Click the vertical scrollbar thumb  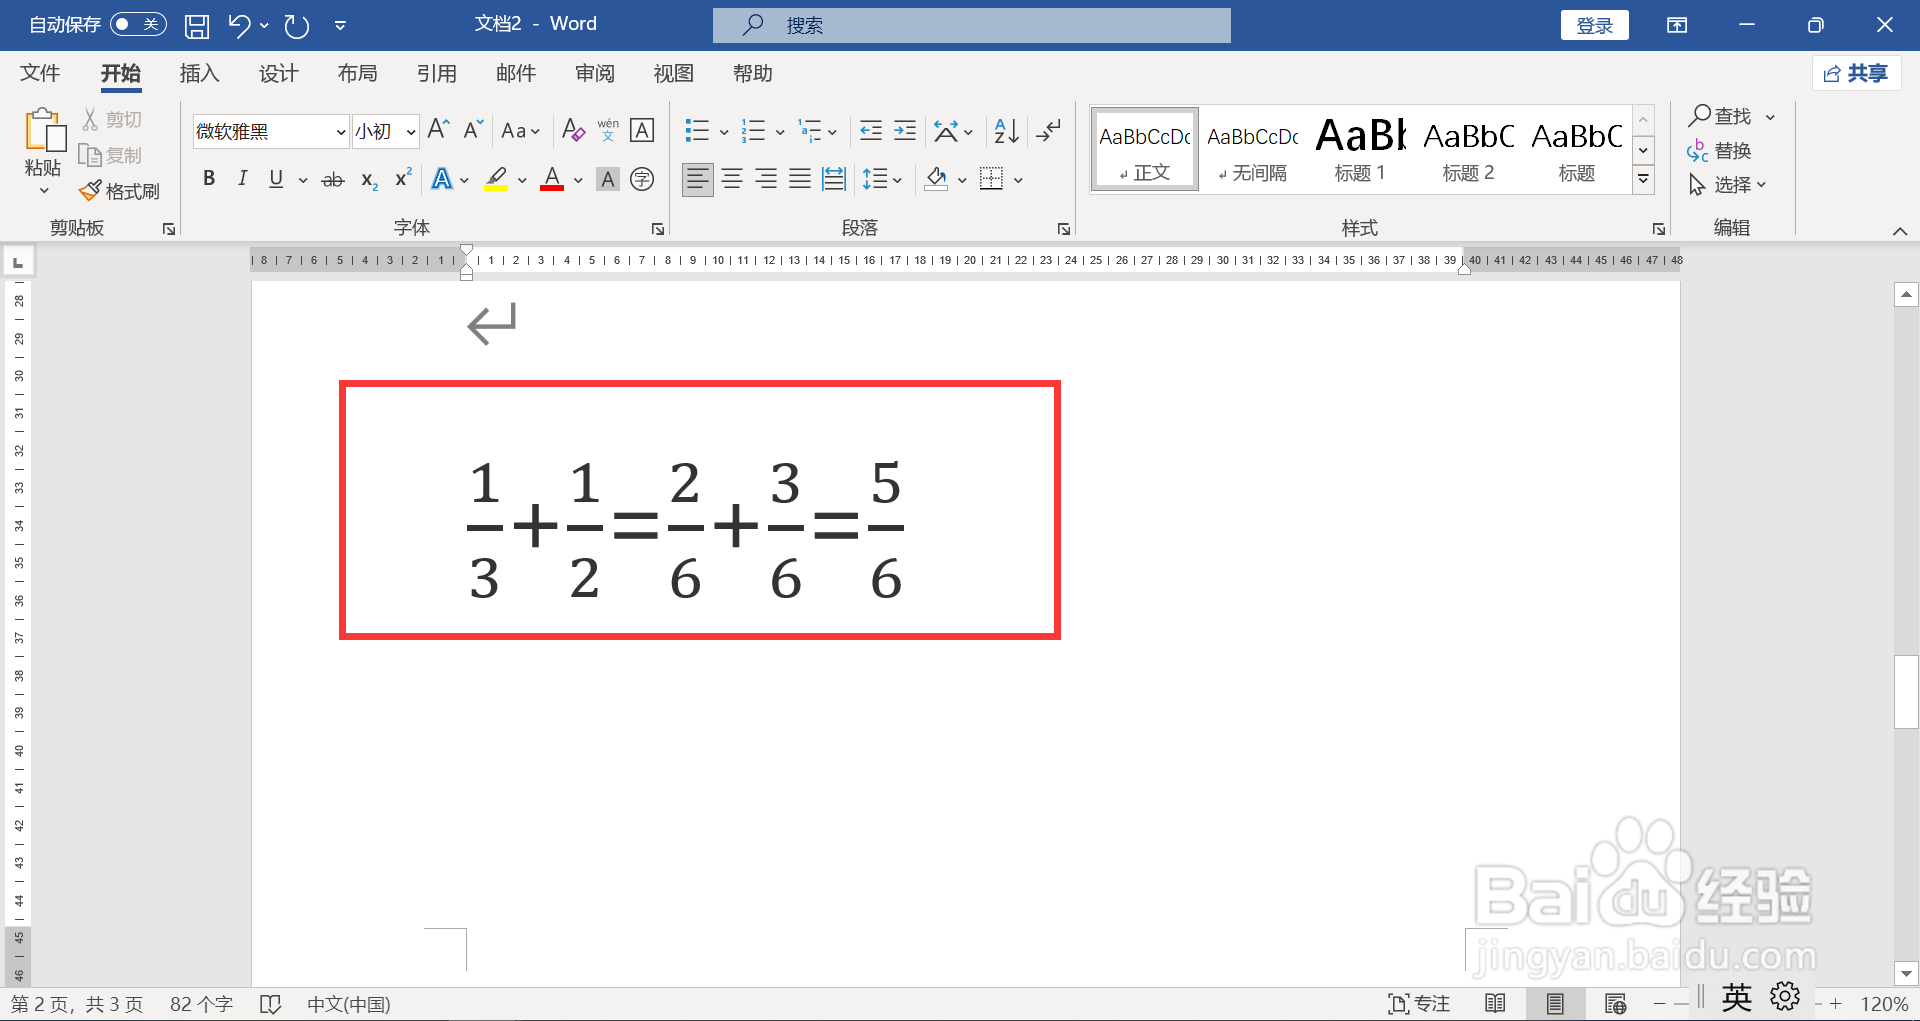(1906, 692)
